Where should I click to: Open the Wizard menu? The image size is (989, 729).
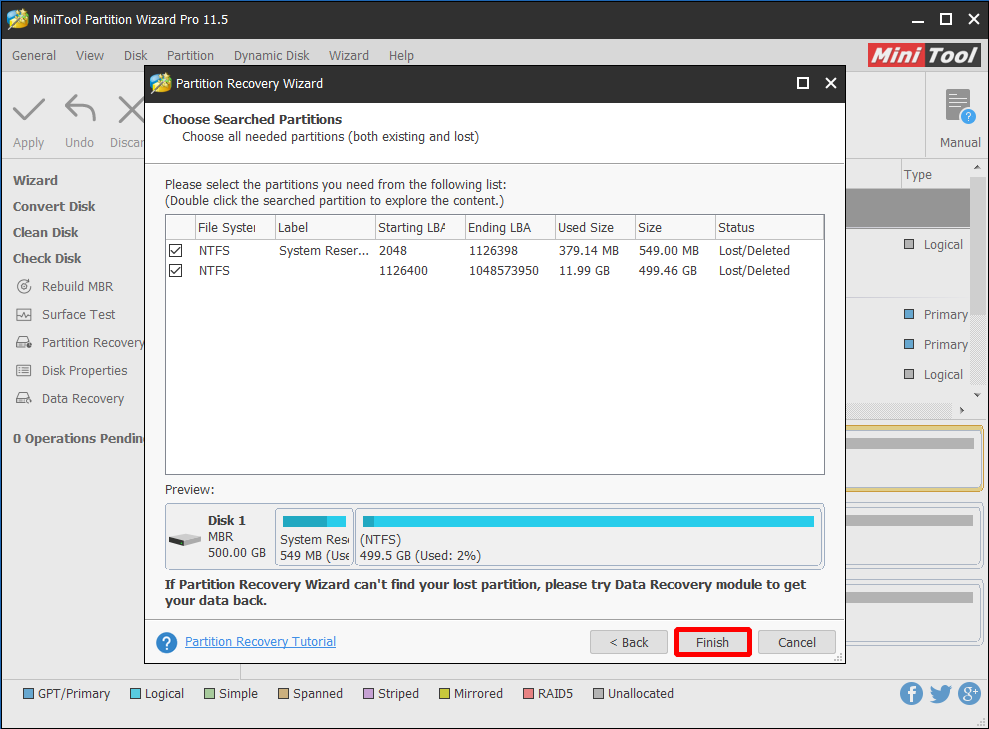[x=349, y=55]
